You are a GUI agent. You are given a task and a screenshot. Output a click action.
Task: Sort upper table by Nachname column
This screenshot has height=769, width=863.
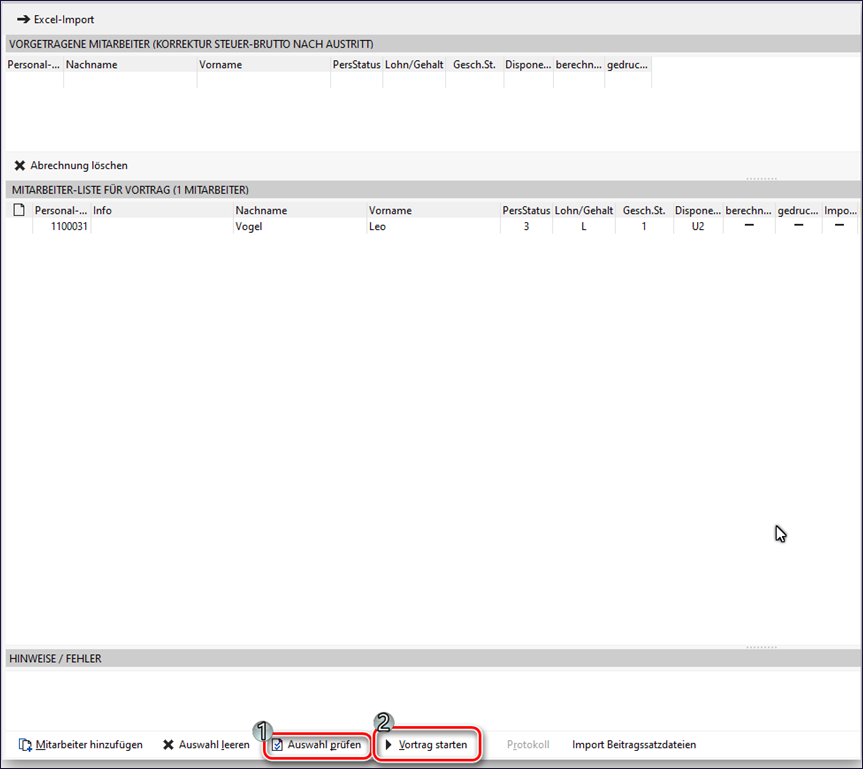[130, 64]
